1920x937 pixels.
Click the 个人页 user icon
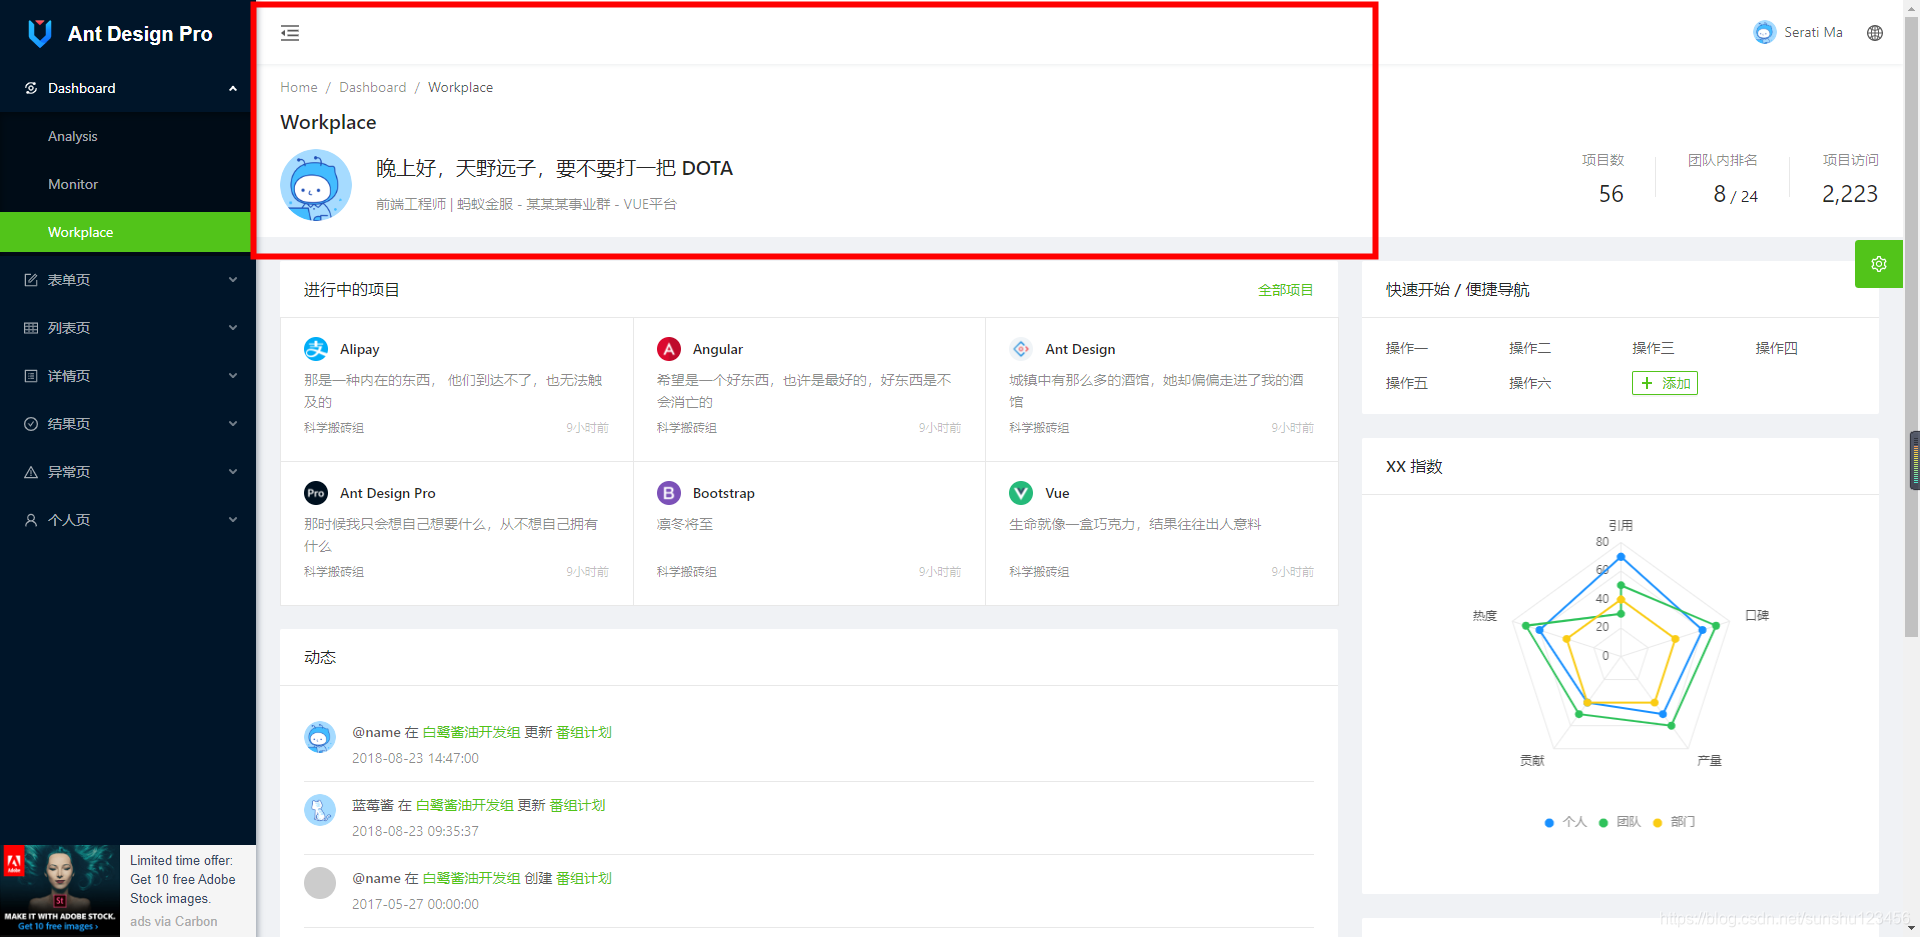point(31,520)
